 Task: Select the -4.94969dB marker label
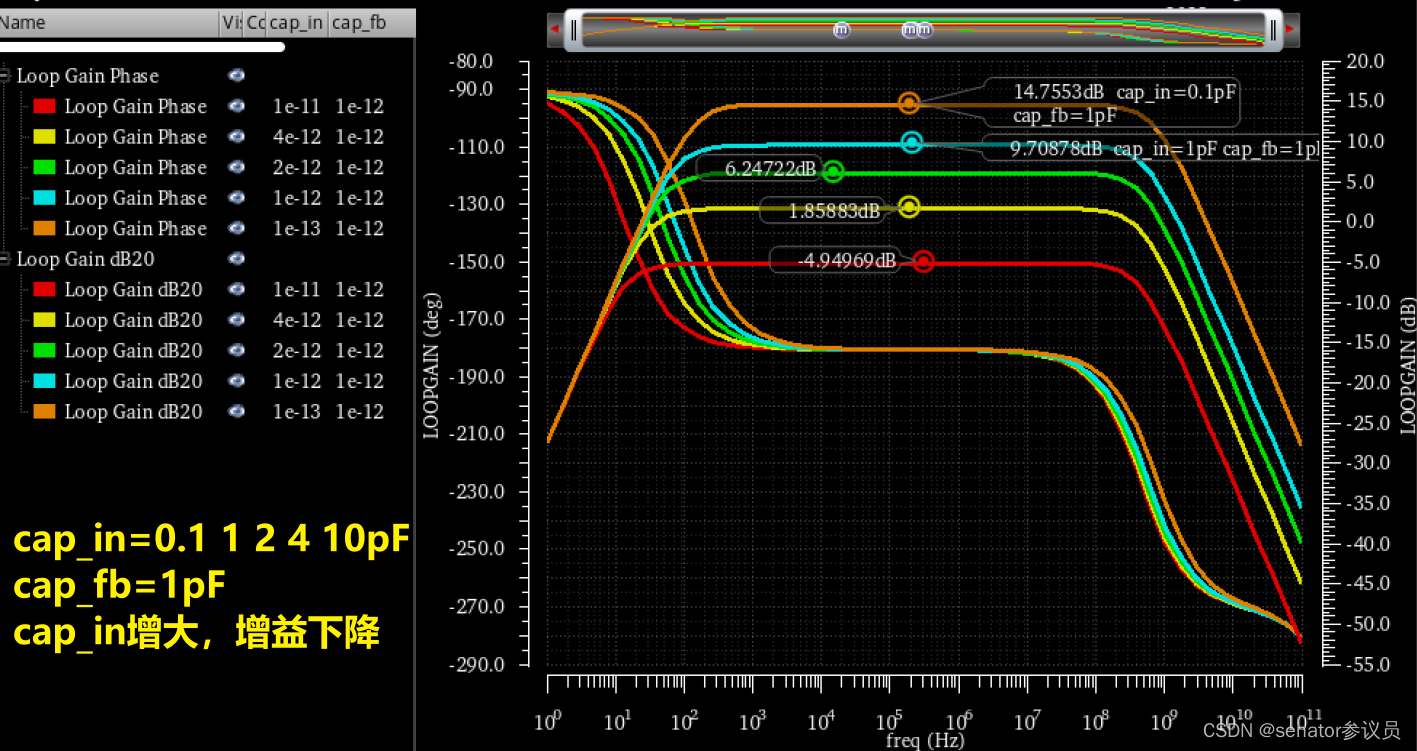point(834,261)
